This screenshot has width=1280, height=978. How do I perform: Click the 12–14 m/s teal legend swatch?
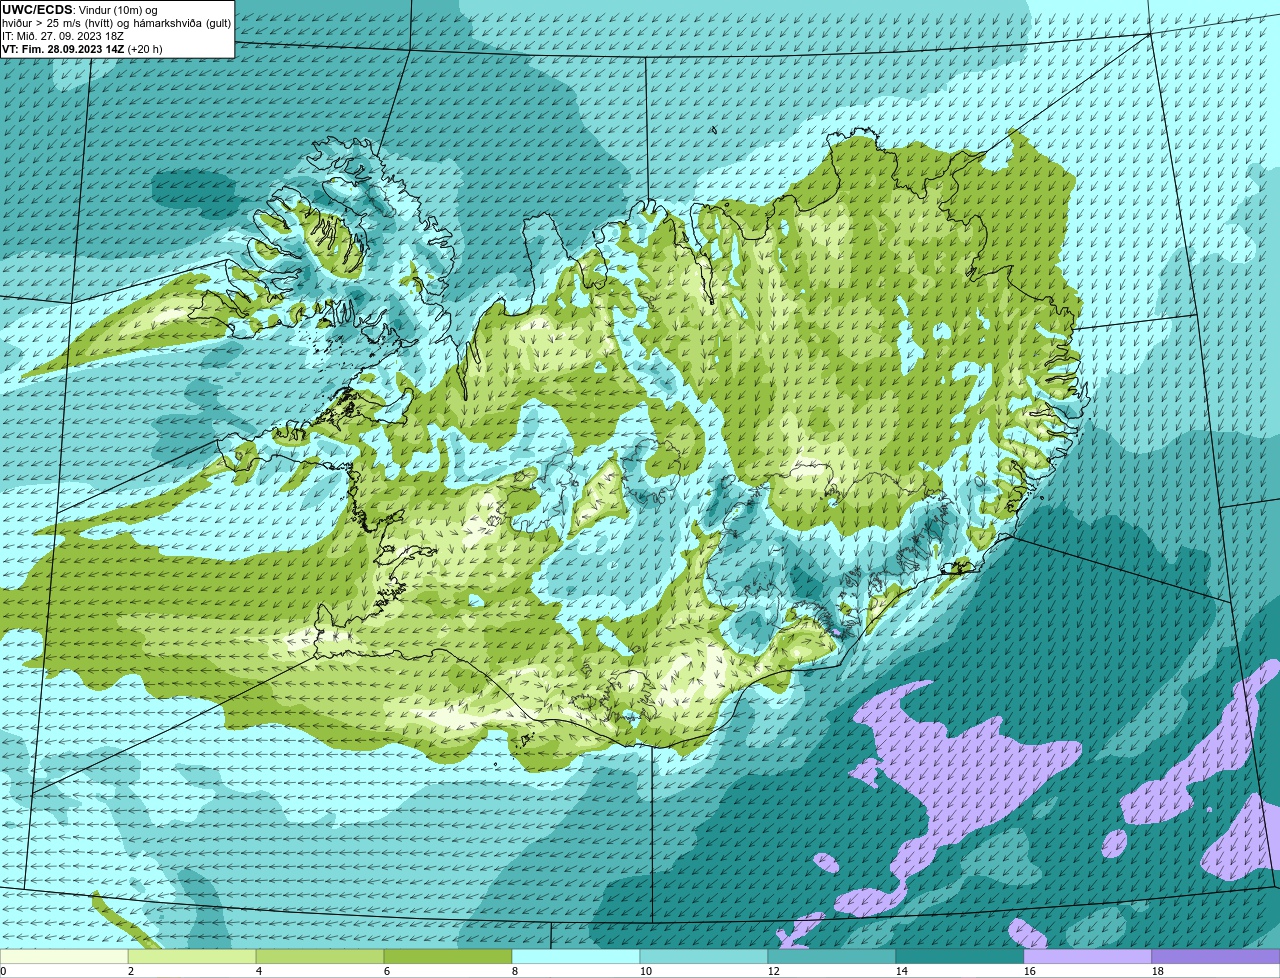pos(832,956)
